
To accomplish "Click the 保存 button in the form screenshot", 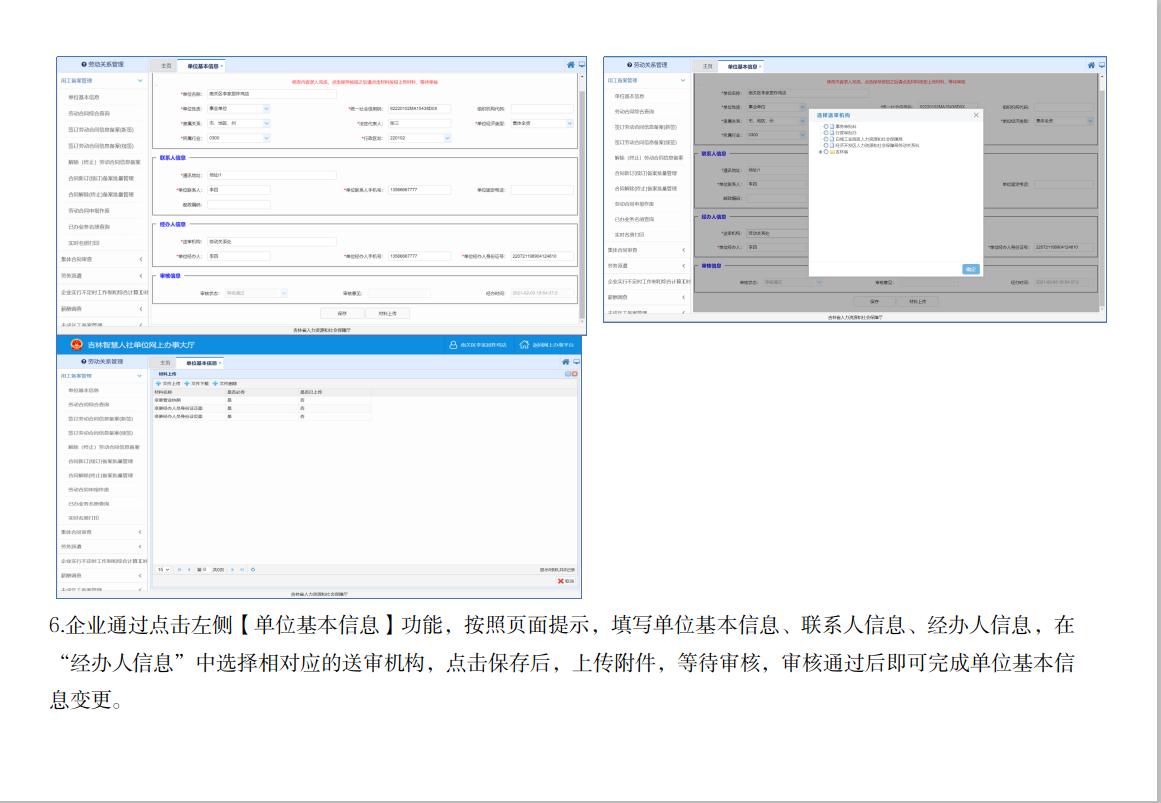I will (x=342, y=313).
